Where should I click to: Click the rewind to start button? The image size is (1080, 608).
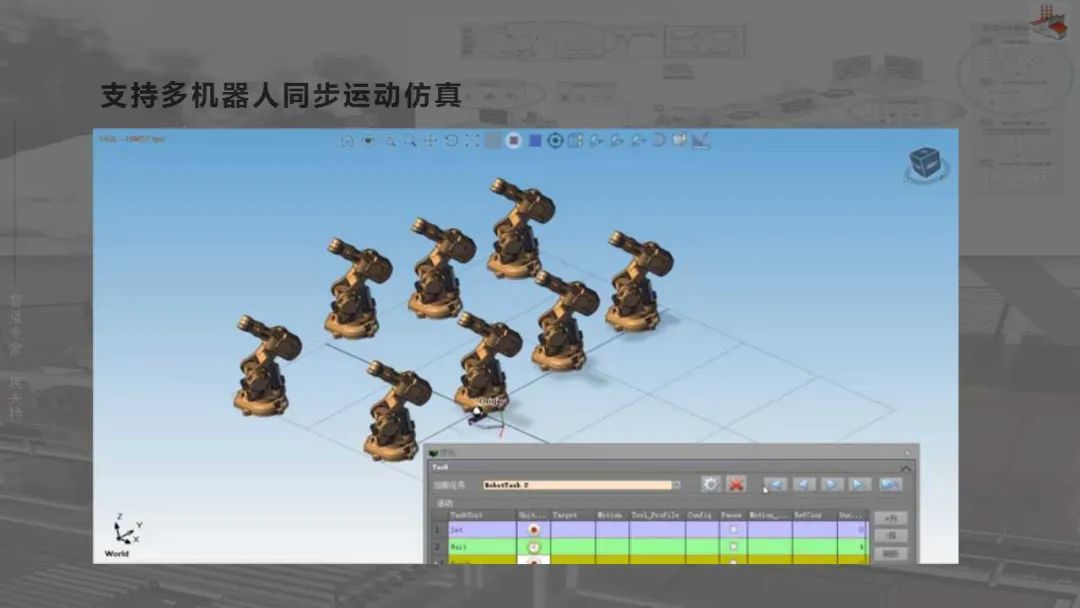tap(776, 484)
